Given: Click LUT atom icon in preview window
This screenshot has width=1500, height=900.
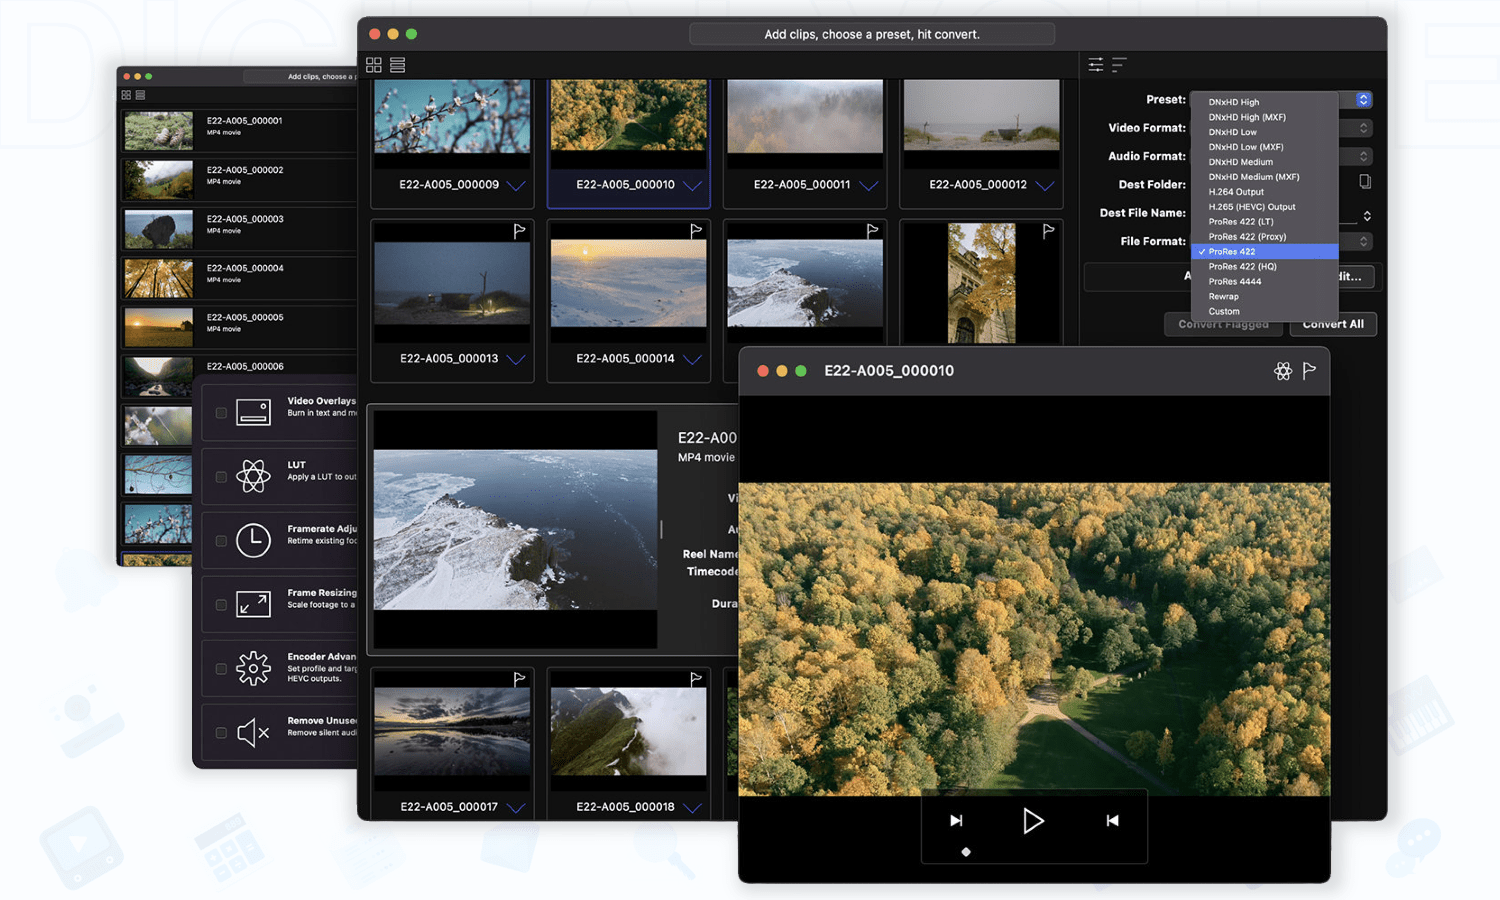Looking at the screenshot, I should pyautogui.click(x=1283, y=371).
